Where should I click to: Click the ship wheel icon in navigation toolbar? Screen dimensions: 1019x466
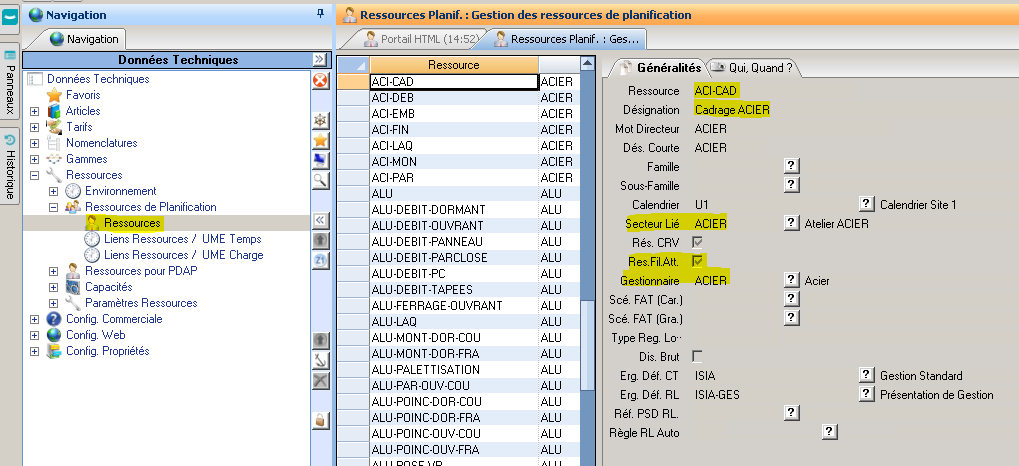pos(320,121)
